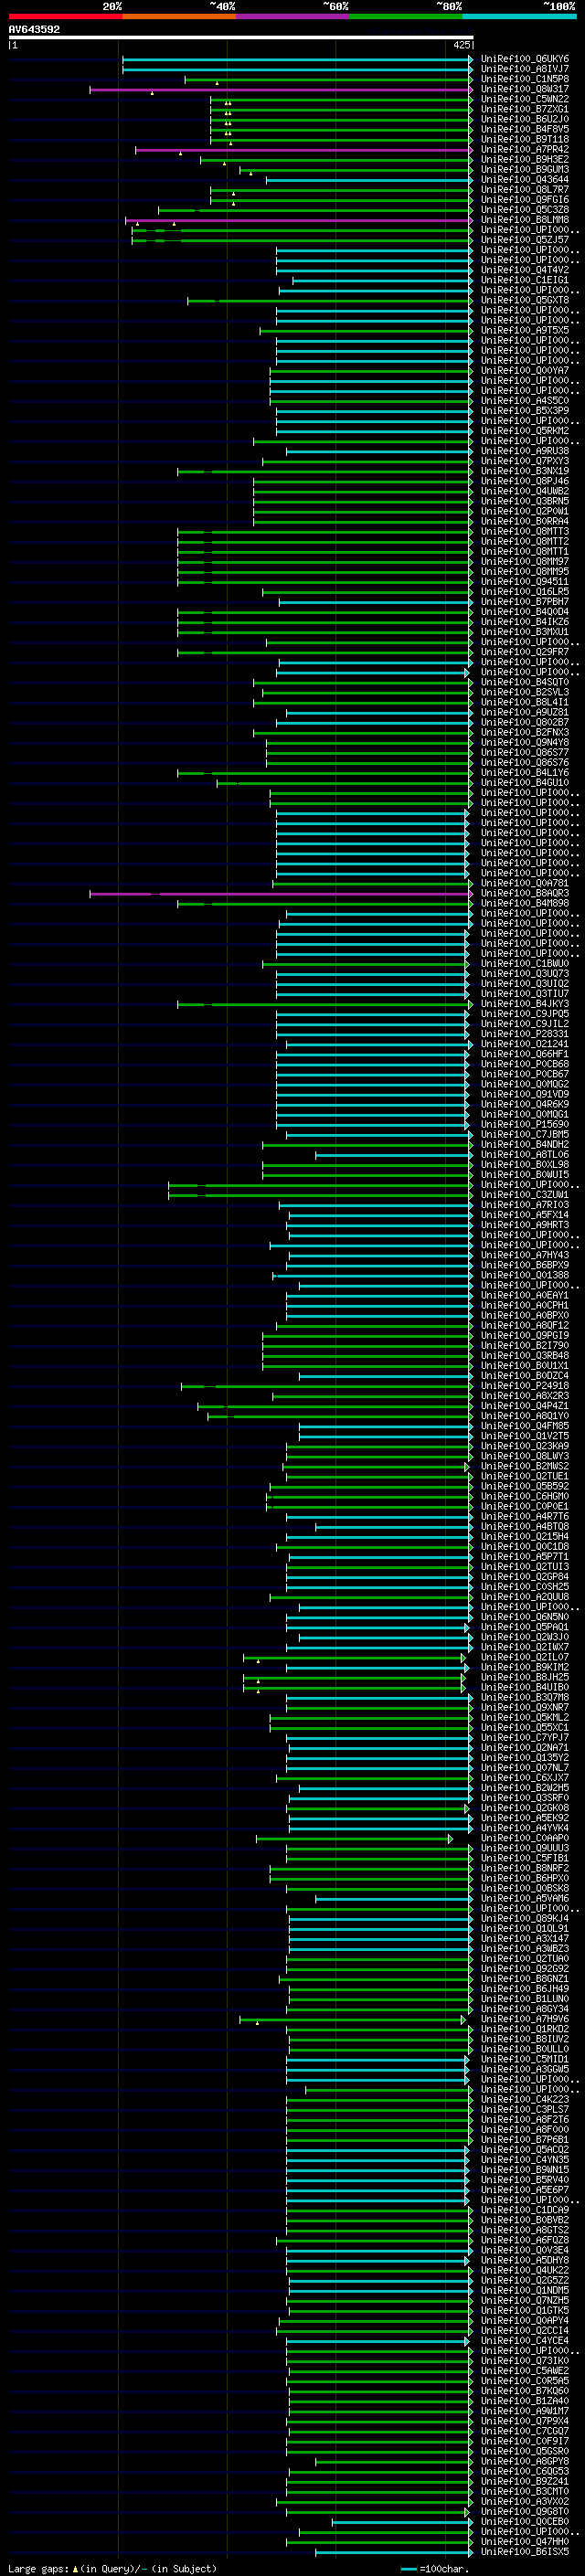Open hit UniRef100_Q5ACQ2
The width and height of the screenshot is (585, 2576).
(525, 2149)
